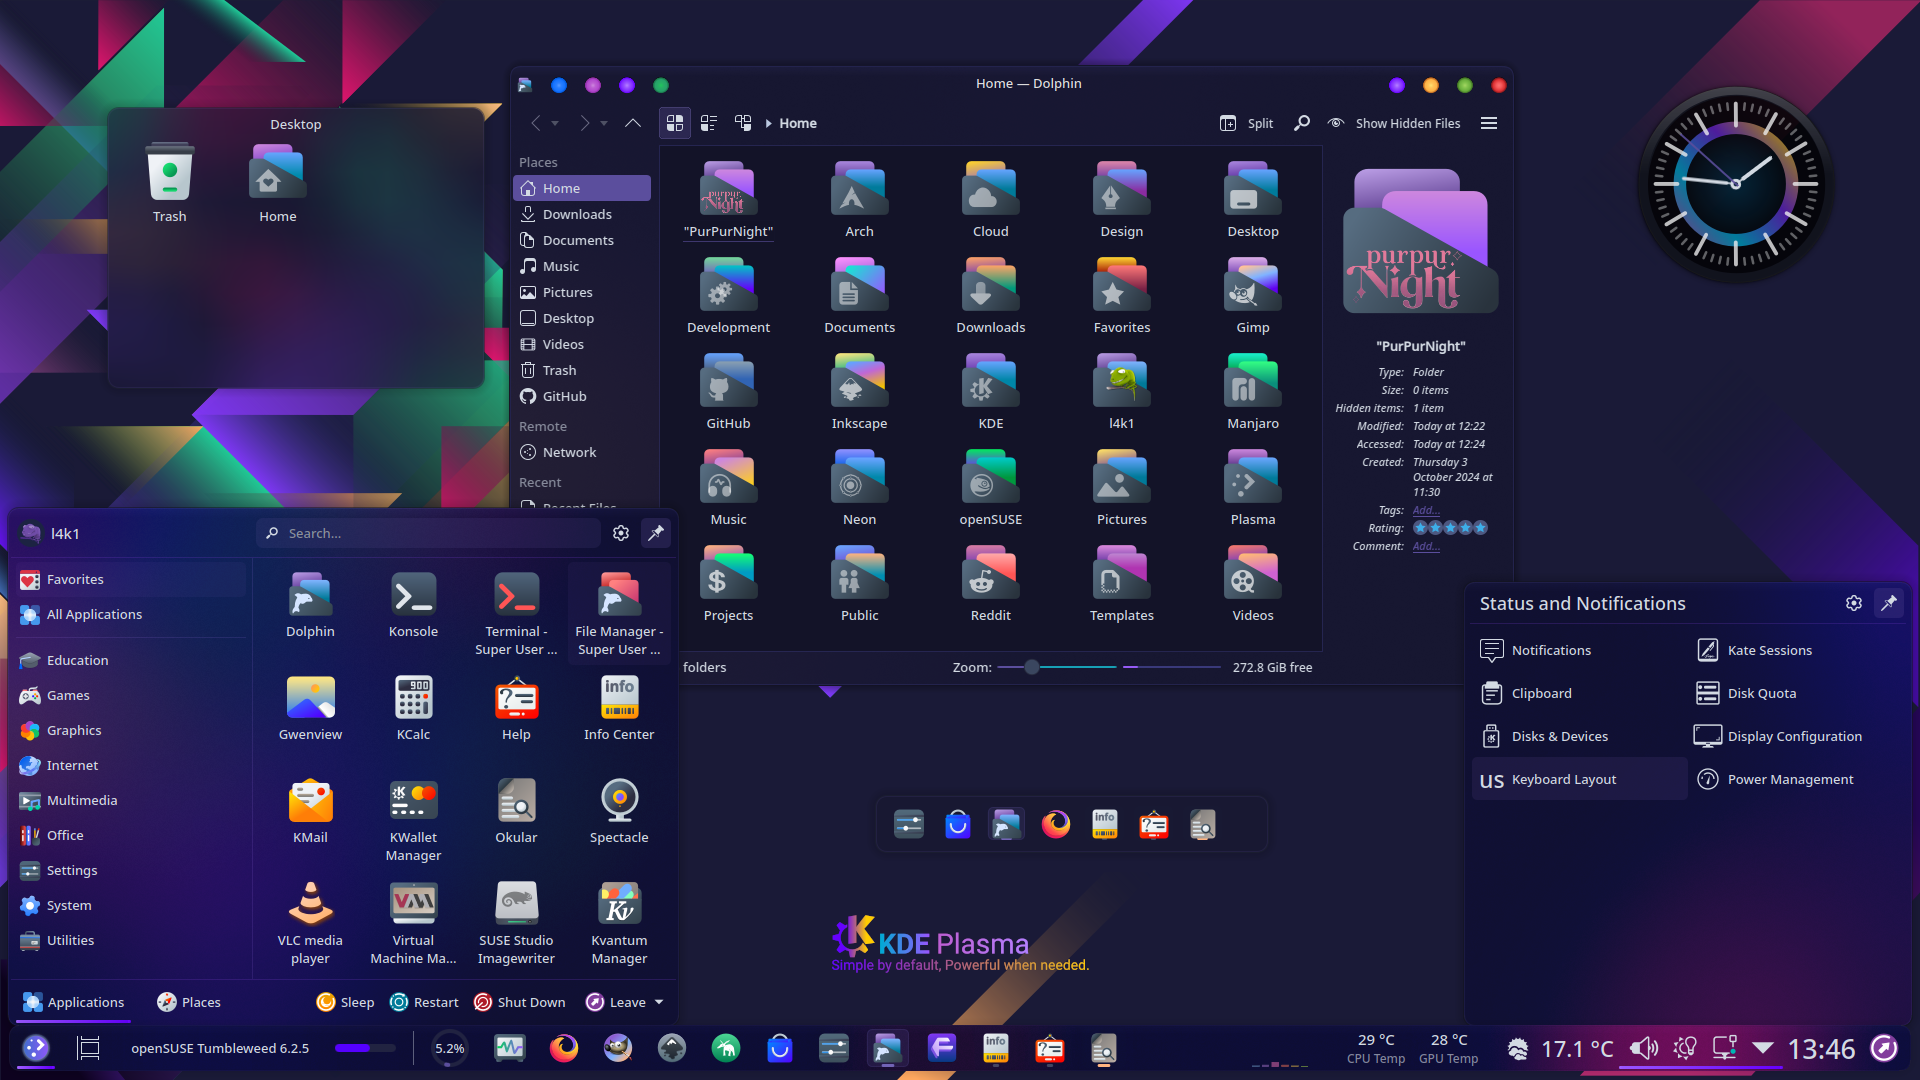Click the PurPurNight folder preview thumbnail
Screen dimensions: 1920x1080
1420,241
